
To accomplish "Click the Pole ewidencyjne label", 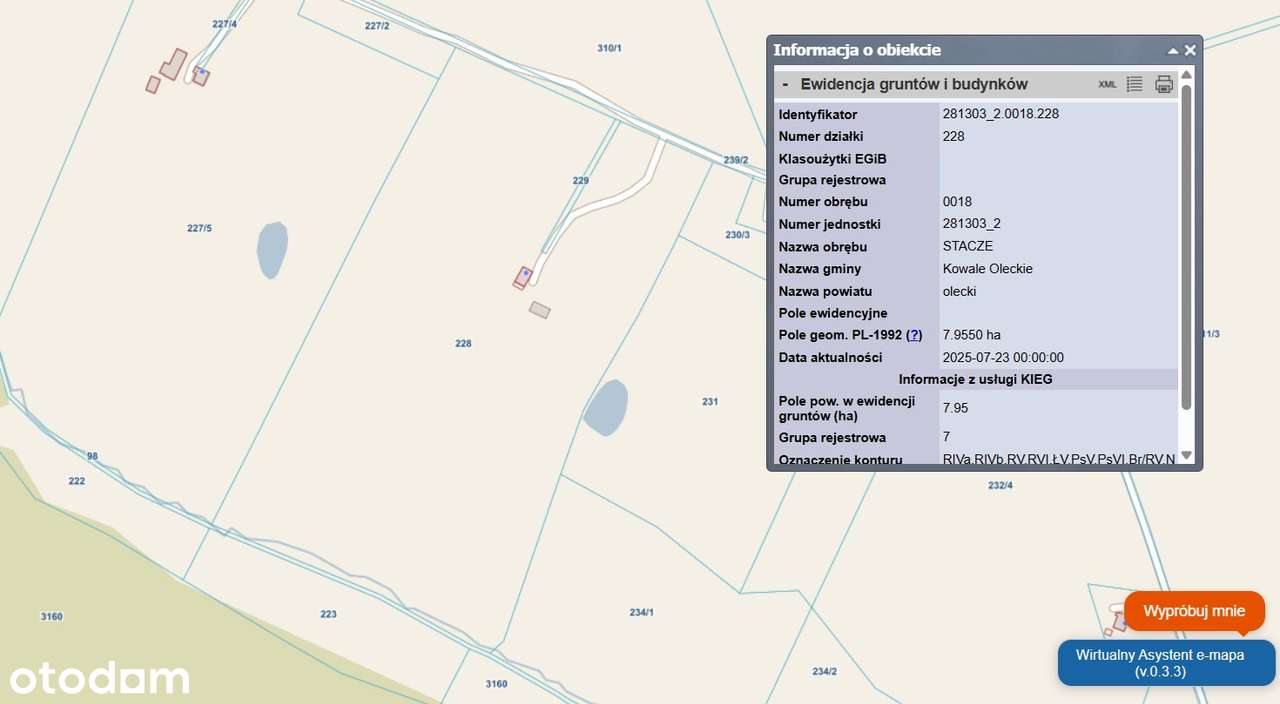I will [x=833, y=313].
